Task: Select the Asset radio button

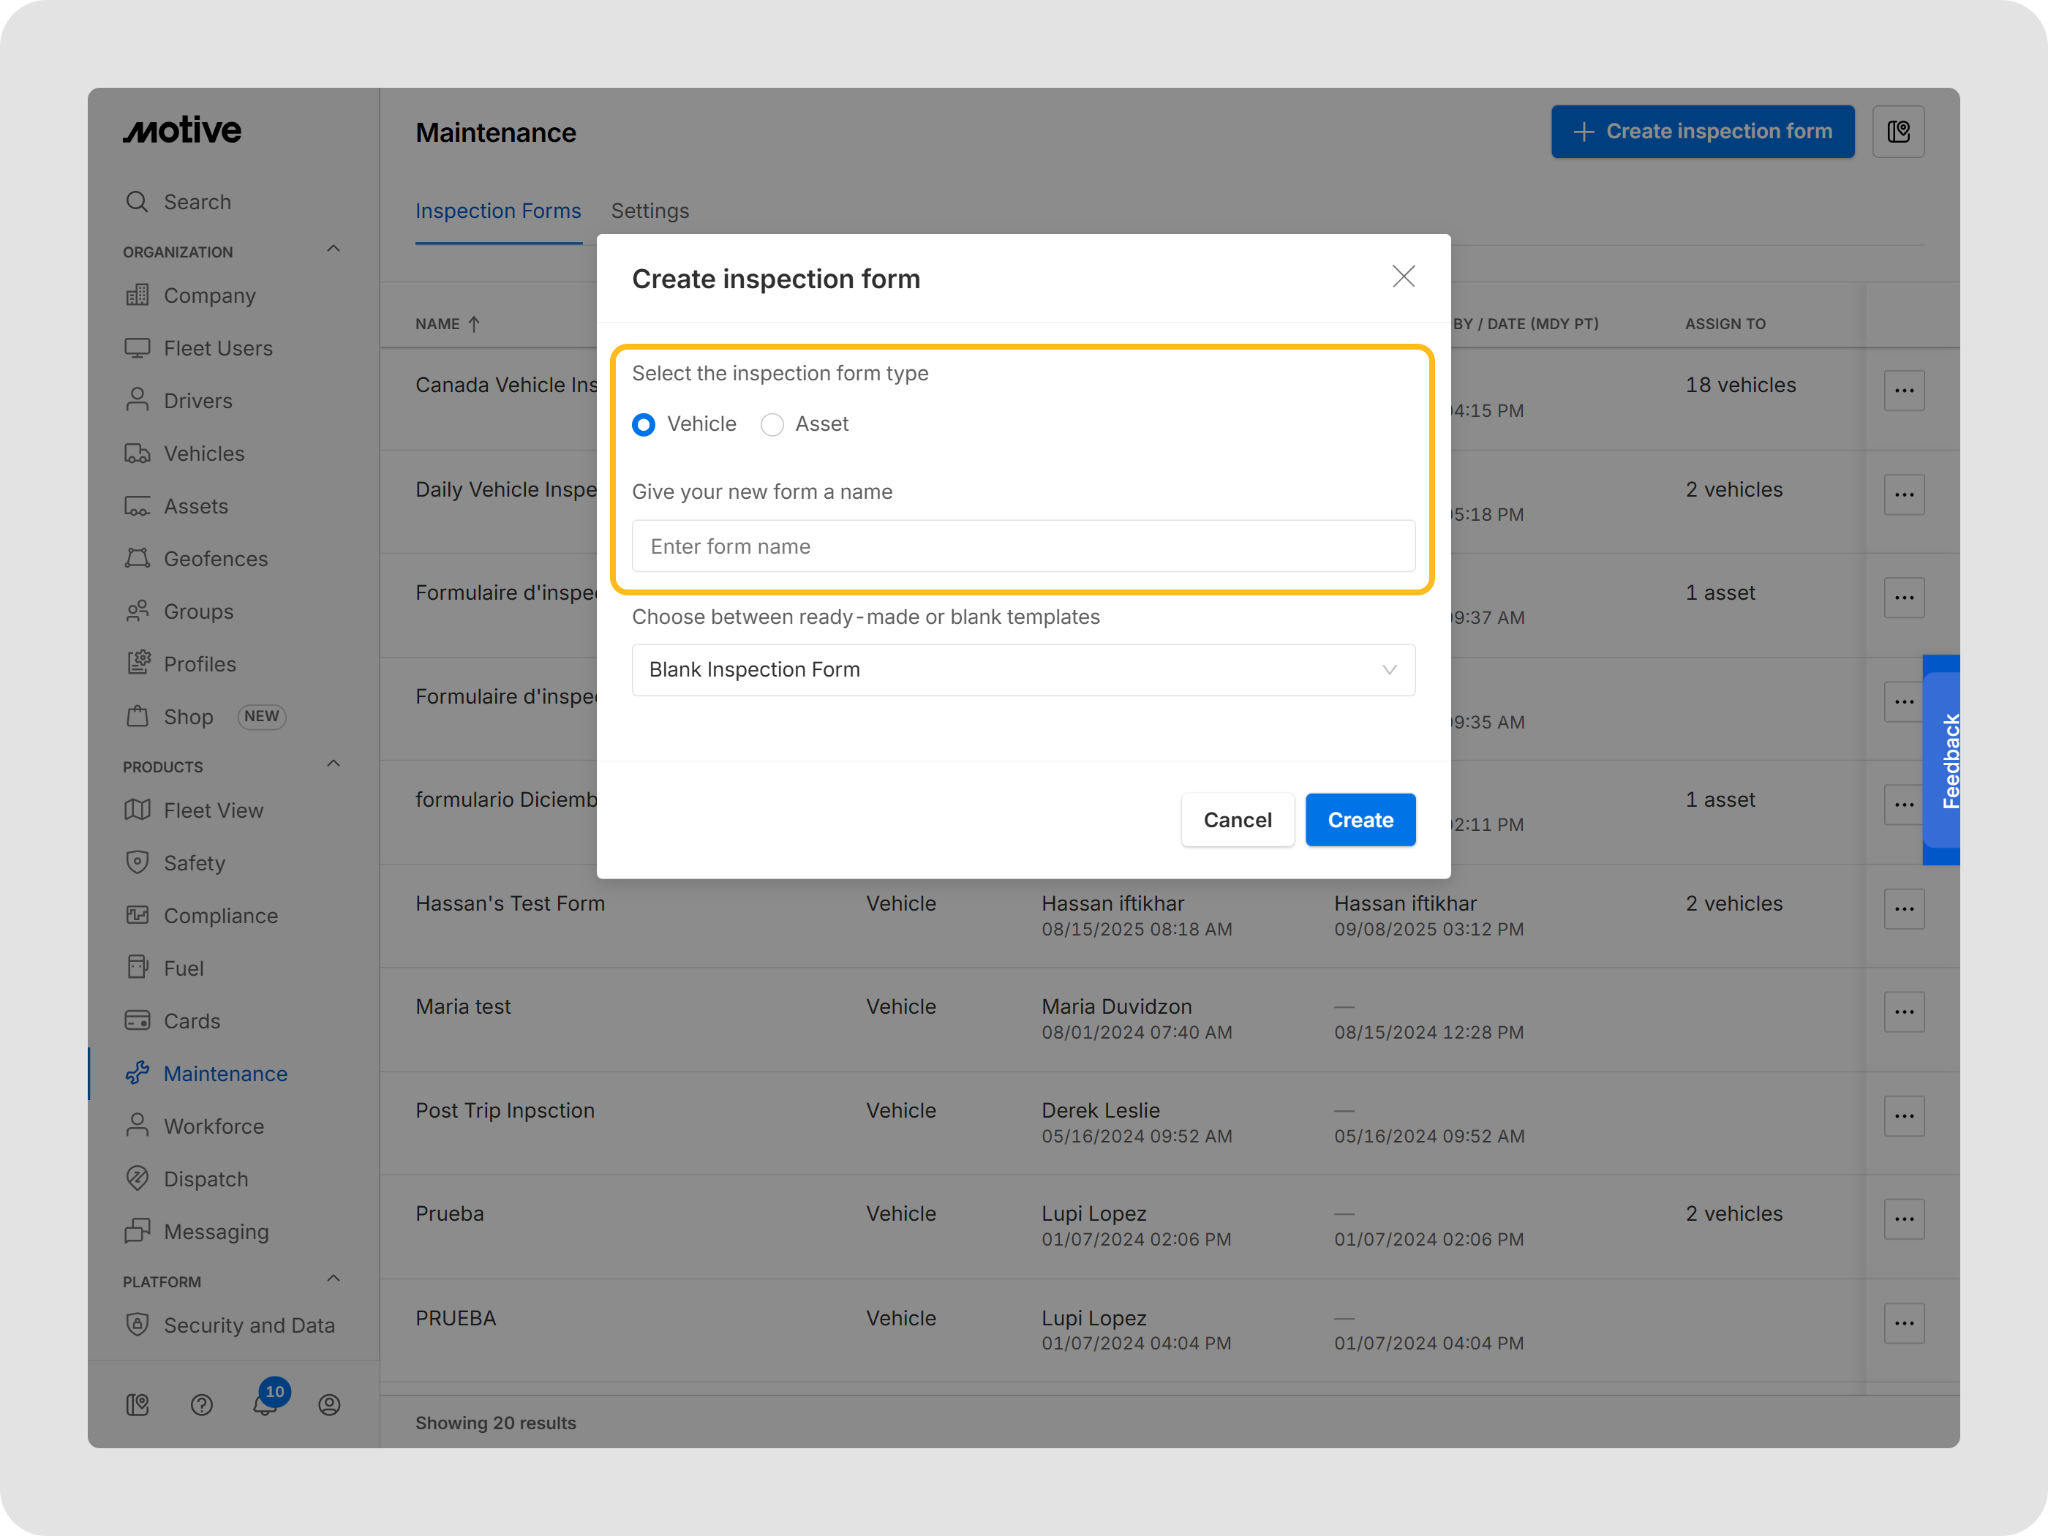Action: click(x=772, y=425)
